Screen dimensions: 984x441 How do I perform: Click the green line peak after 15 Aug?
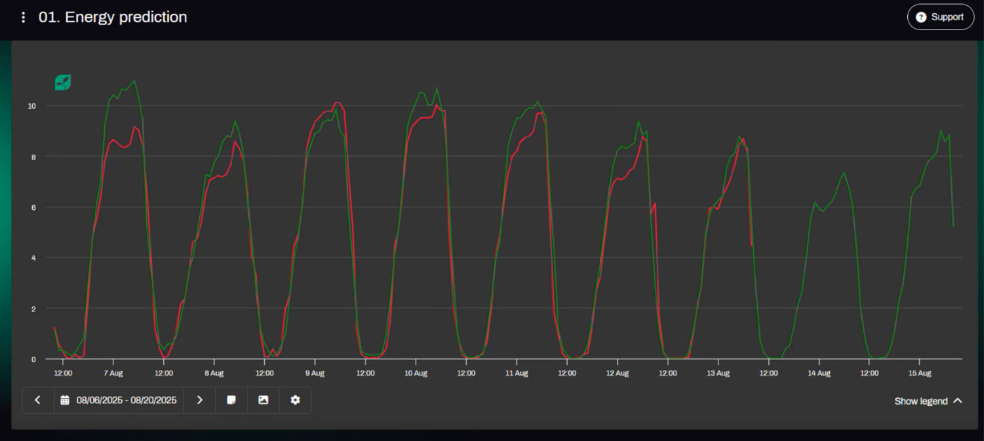coord(941,131)
